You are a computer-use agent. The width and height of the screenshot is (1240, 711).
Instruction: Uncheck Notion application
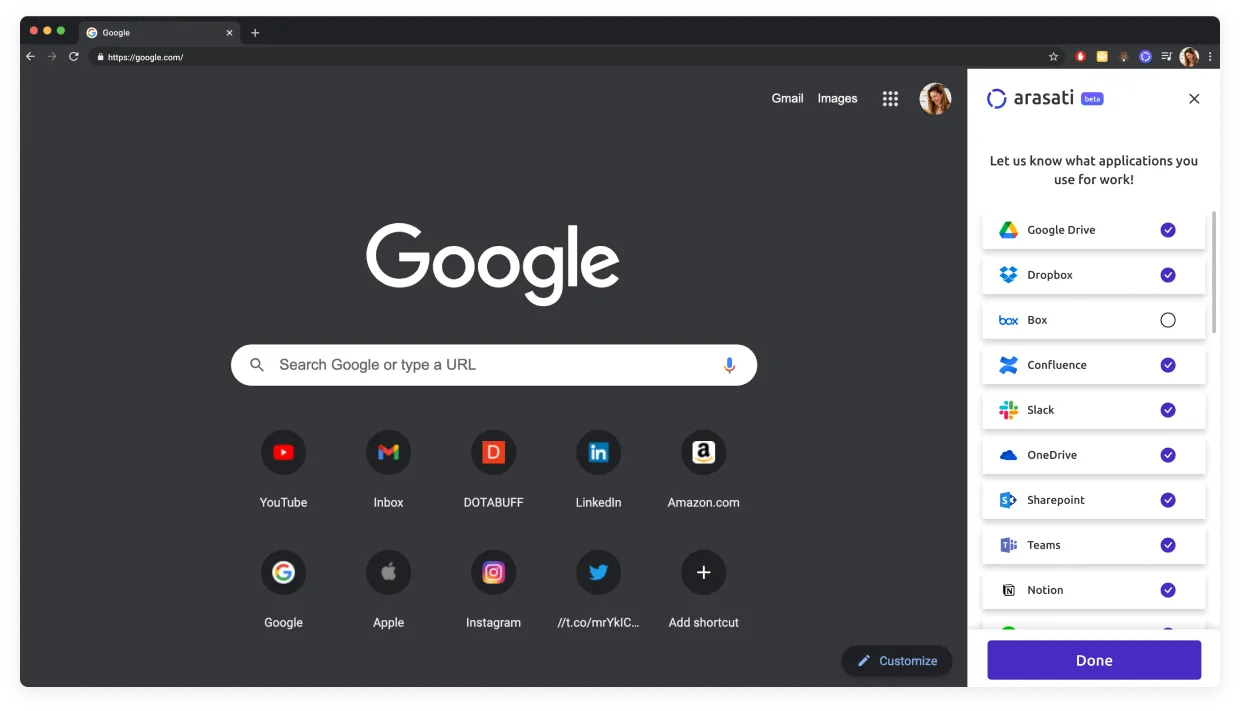1168,590
